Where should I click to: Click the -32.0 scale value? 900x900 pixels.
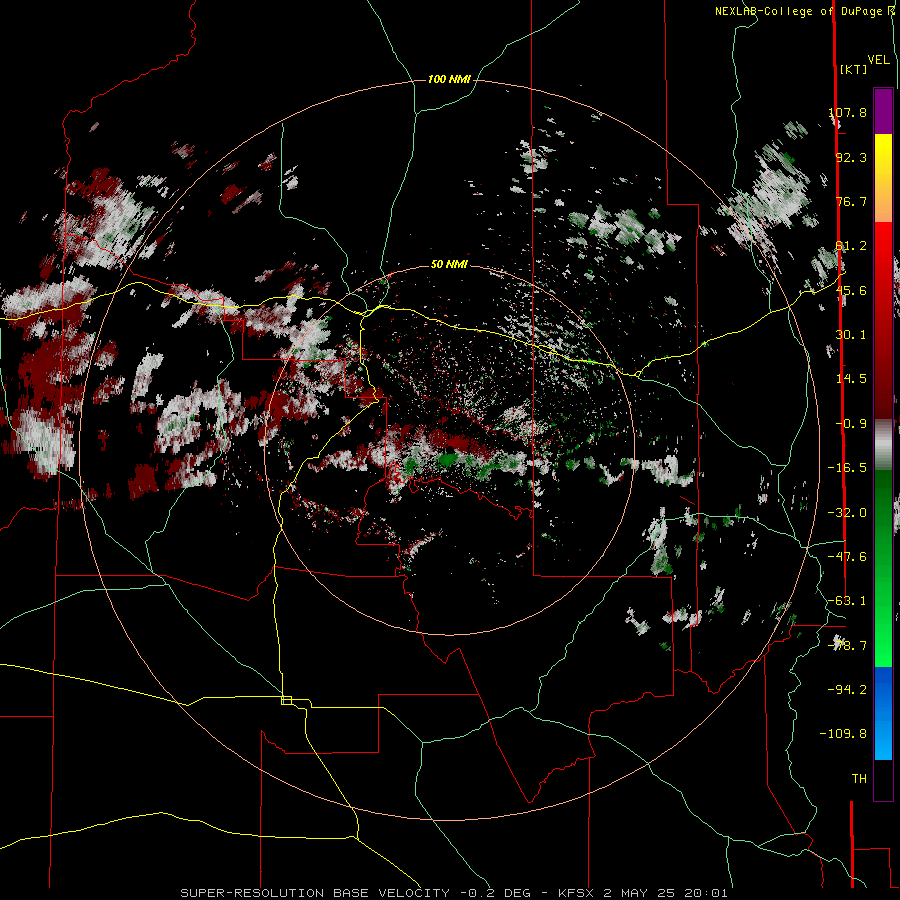click(x=847, y=513)
